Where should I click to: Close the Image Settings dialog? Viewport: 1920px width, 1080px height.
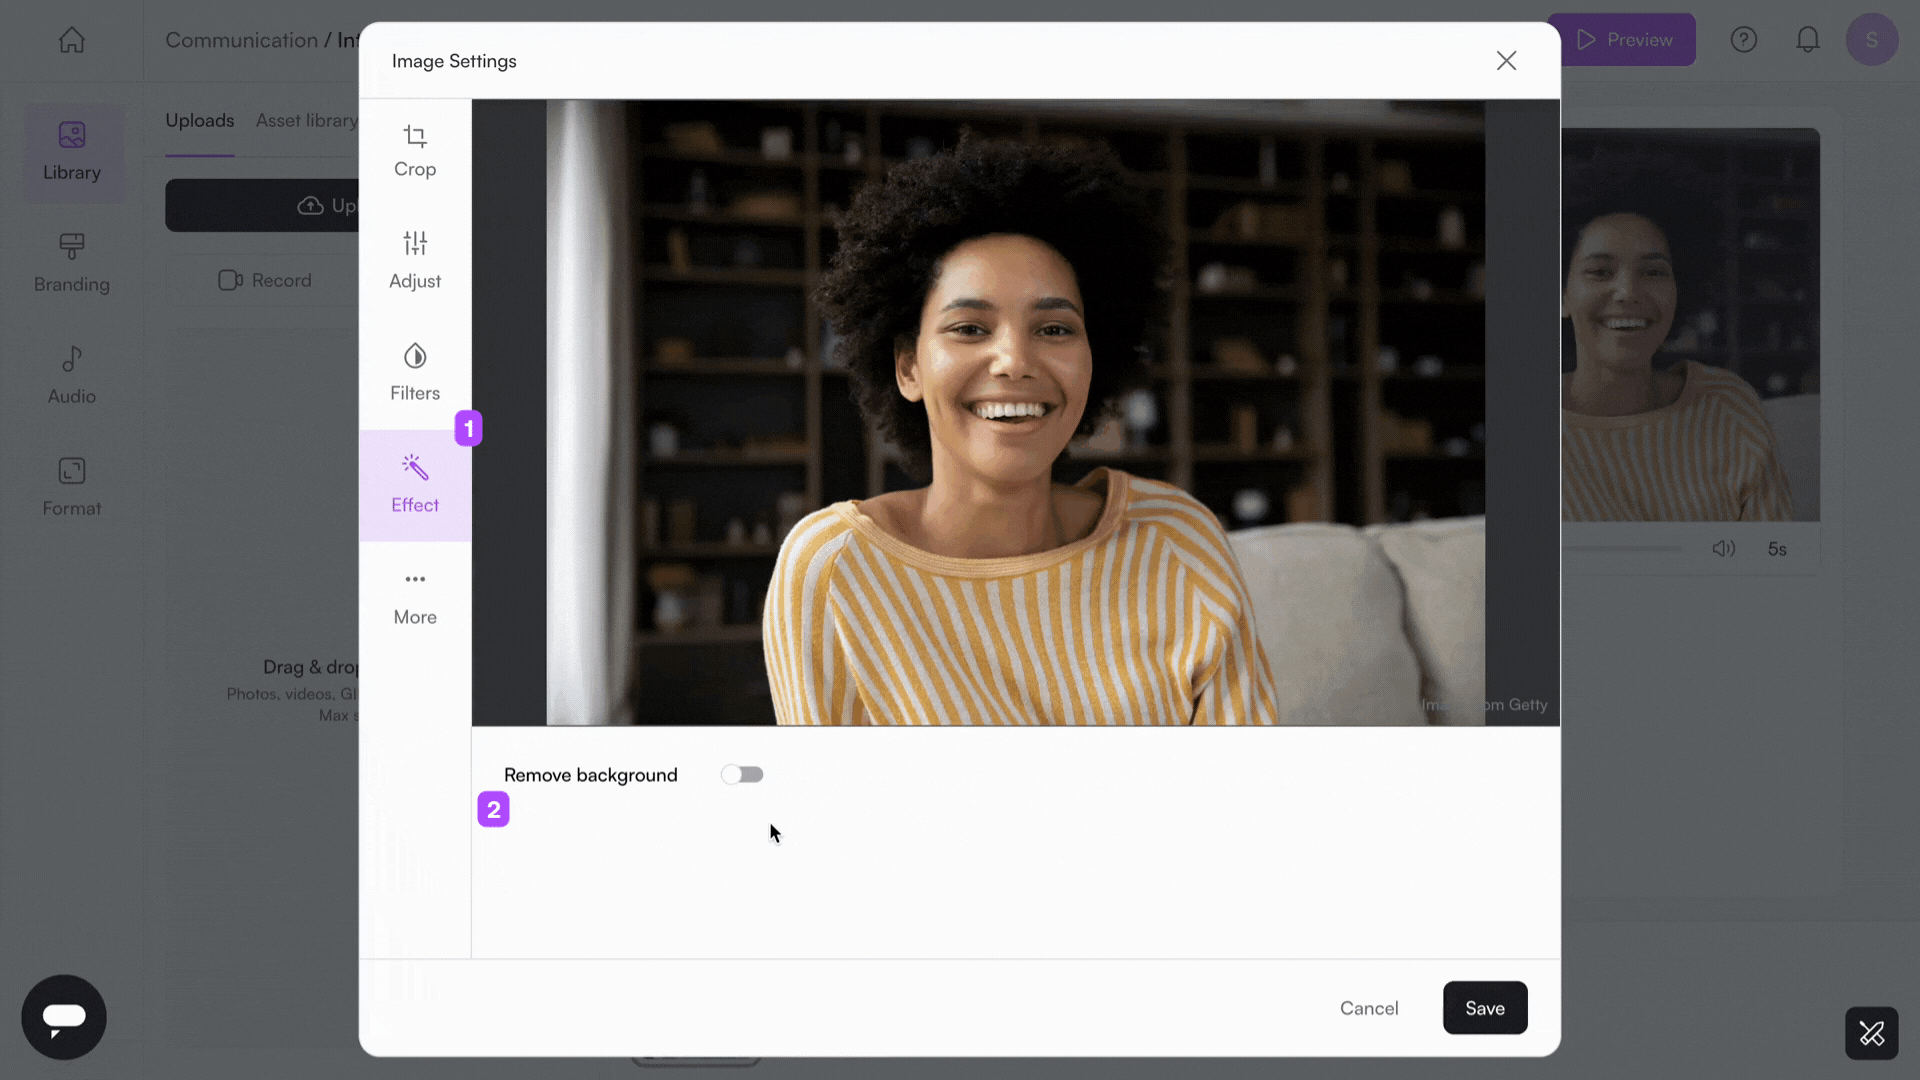(x=1506, y=61)
